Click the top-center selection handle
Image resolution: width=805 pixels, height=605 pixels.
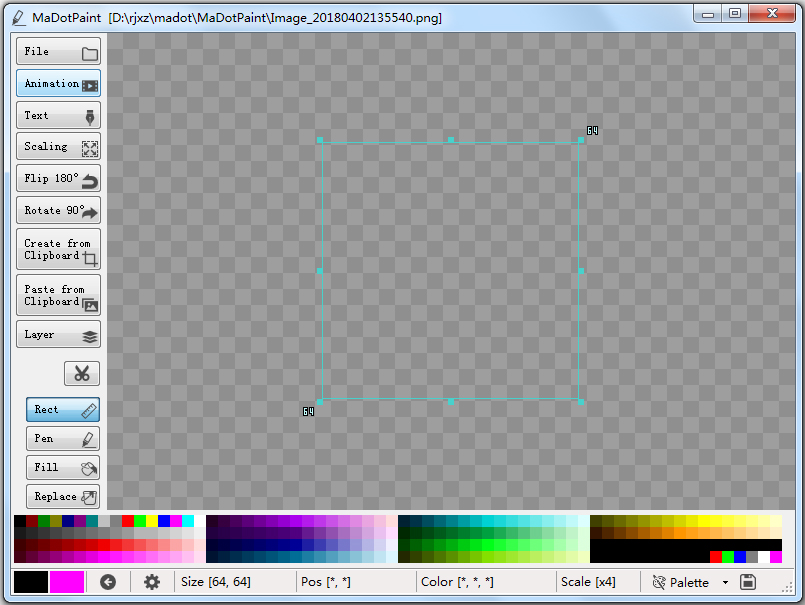tap(451, 140)
